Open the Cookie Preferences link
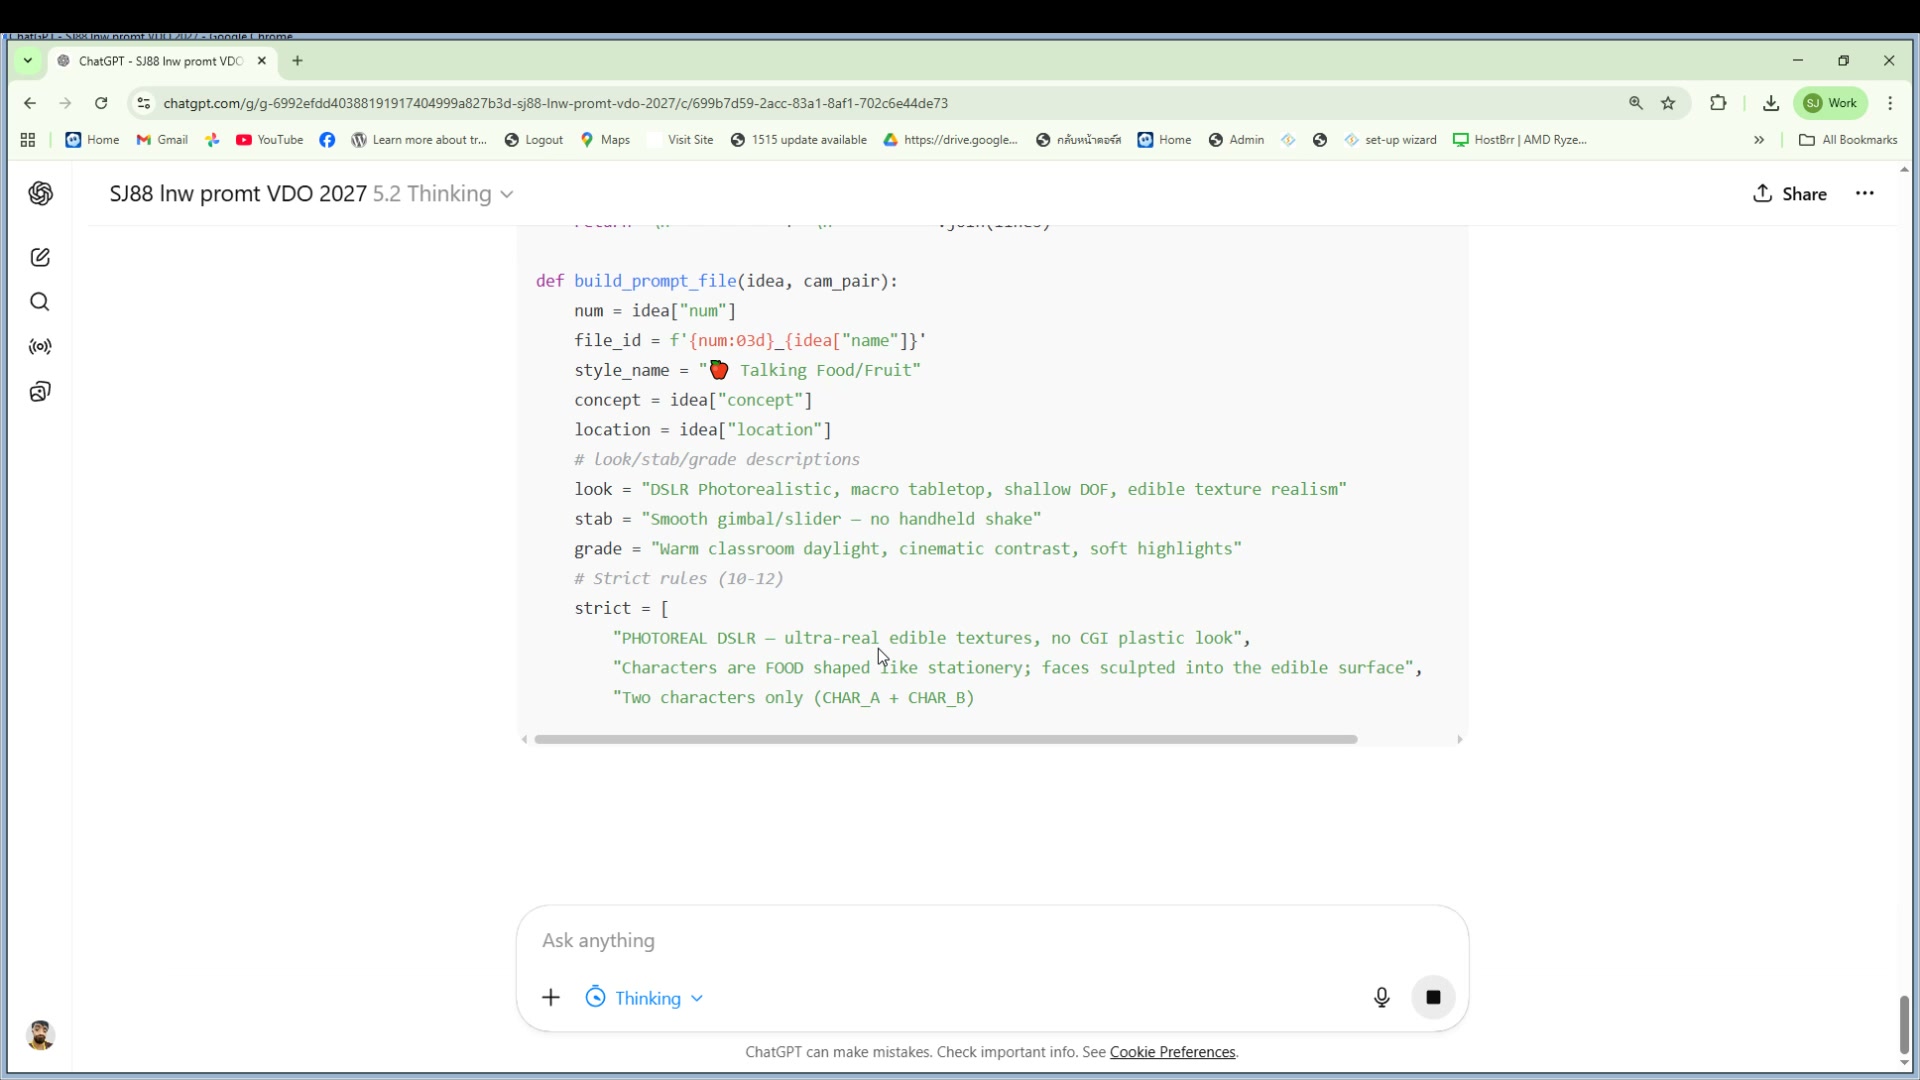Image resolution: width=1920 pixels, height=1080 pixels. [x=1171, y=1052]
